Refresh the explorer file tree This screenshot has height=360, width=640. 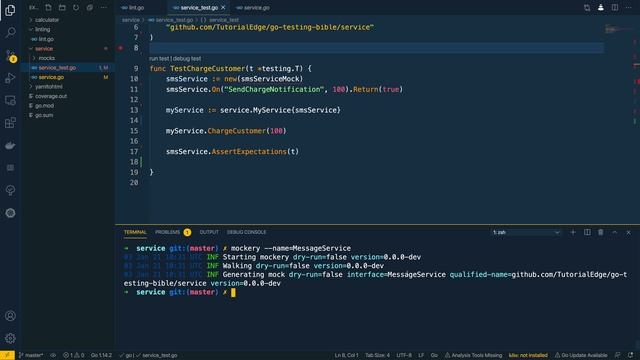pyautogui.click(x=76, y=7)
